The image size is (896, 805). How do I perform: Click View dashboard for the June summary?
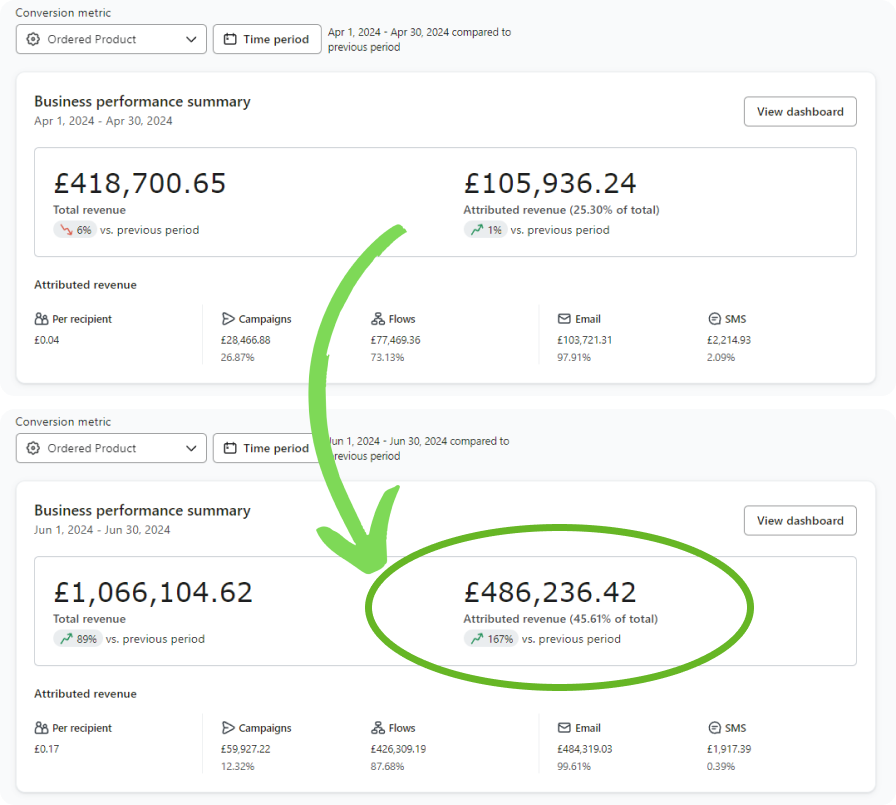point(800,521)
